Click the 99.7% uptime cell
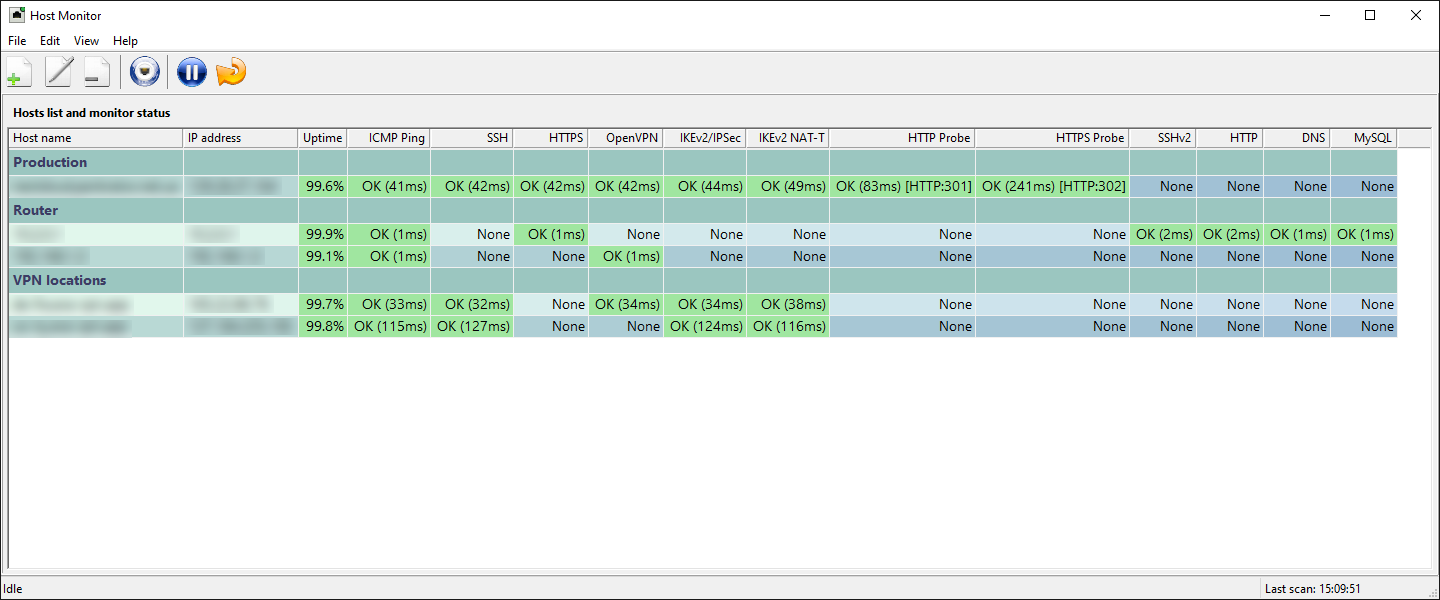Viewport: 1440px width, 600px height. pos(323,304)
